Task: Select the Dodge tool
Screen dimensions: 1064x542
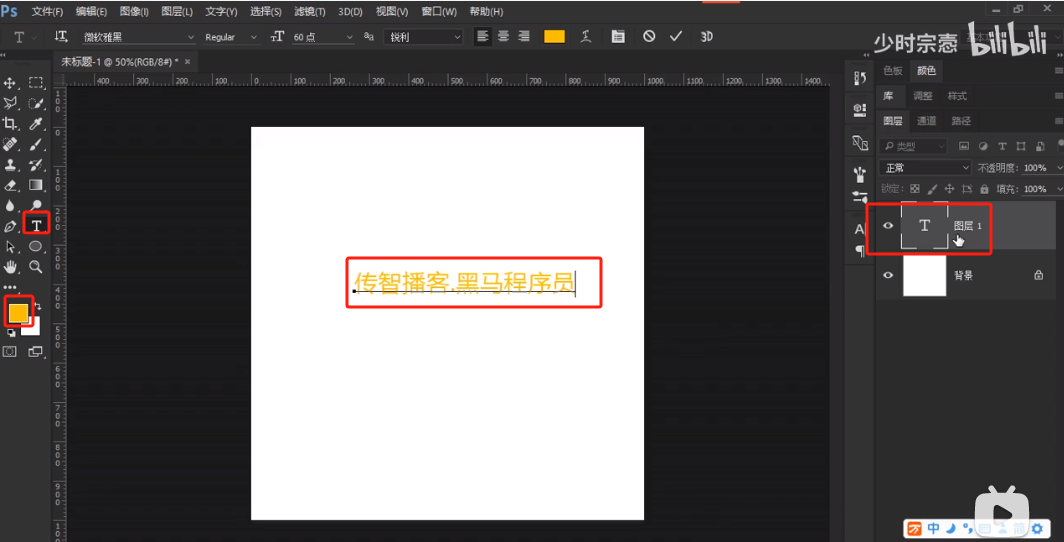Action: tap(36, 206)
